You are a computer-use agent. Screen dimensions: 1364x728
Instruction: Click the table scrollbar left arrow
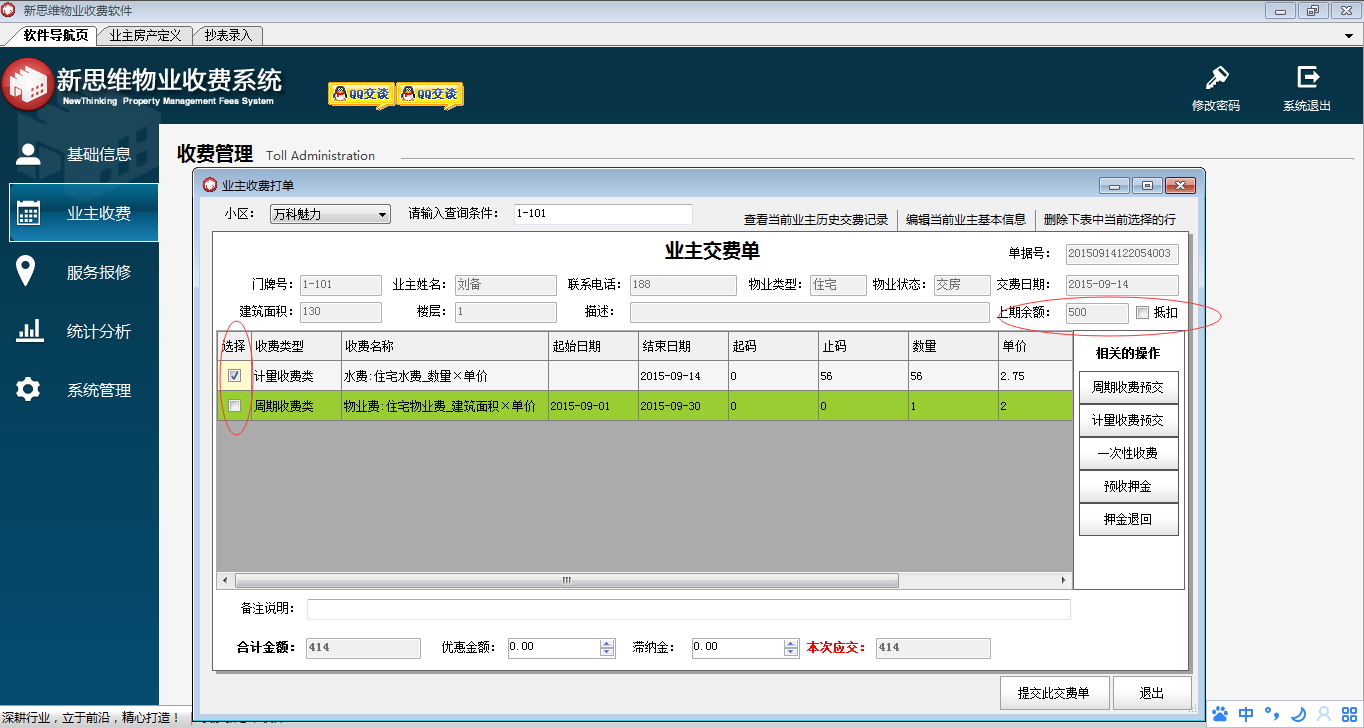click(225, 580)
